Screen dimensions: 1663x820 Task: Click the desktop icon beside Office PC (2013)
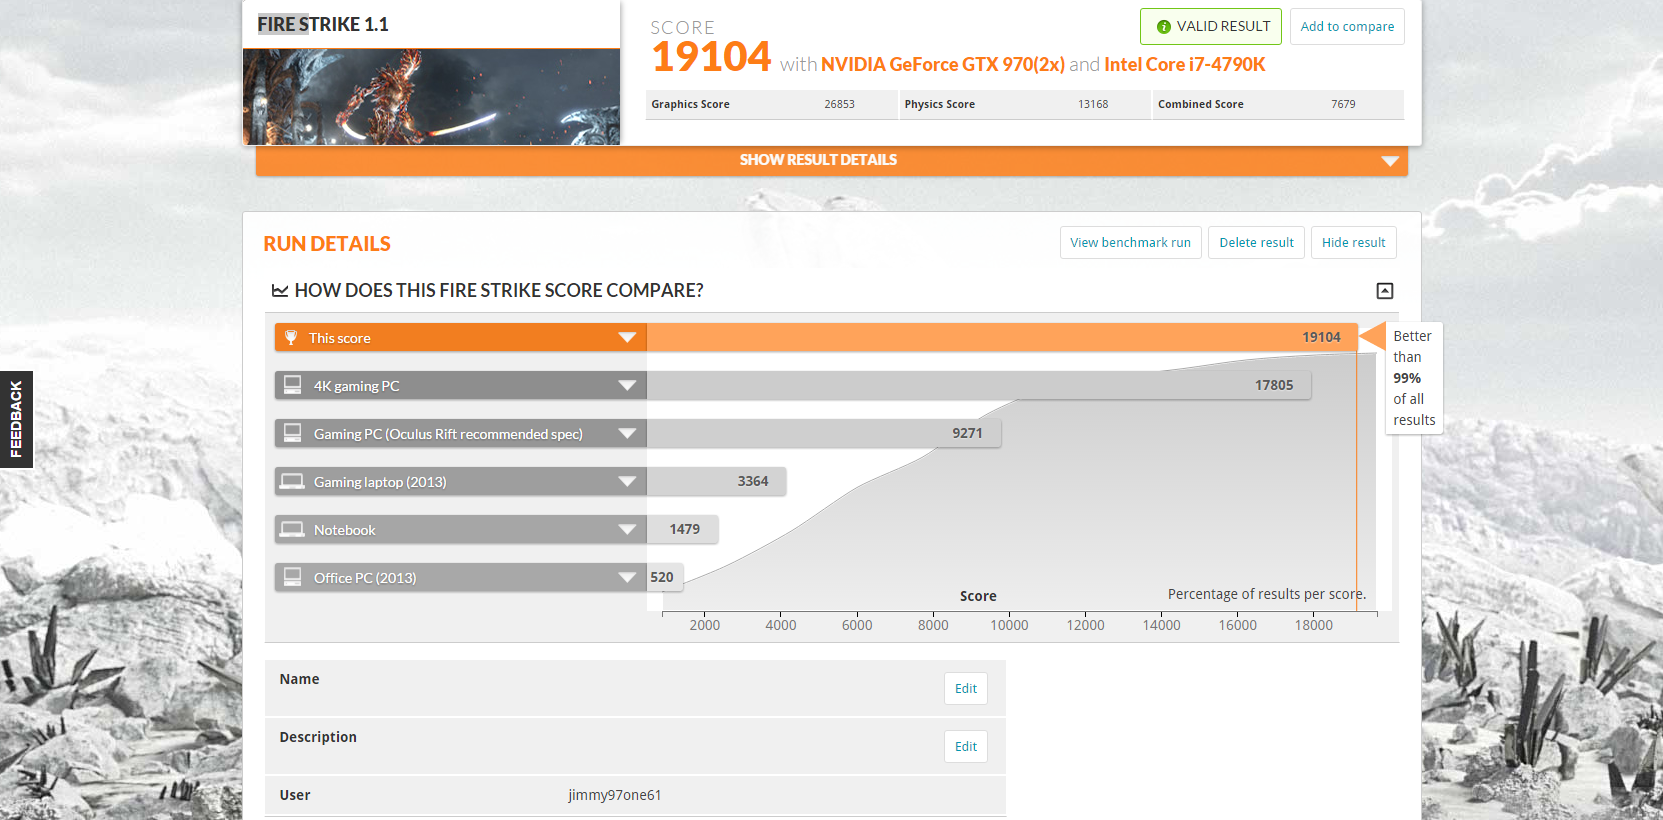(292, 577)
